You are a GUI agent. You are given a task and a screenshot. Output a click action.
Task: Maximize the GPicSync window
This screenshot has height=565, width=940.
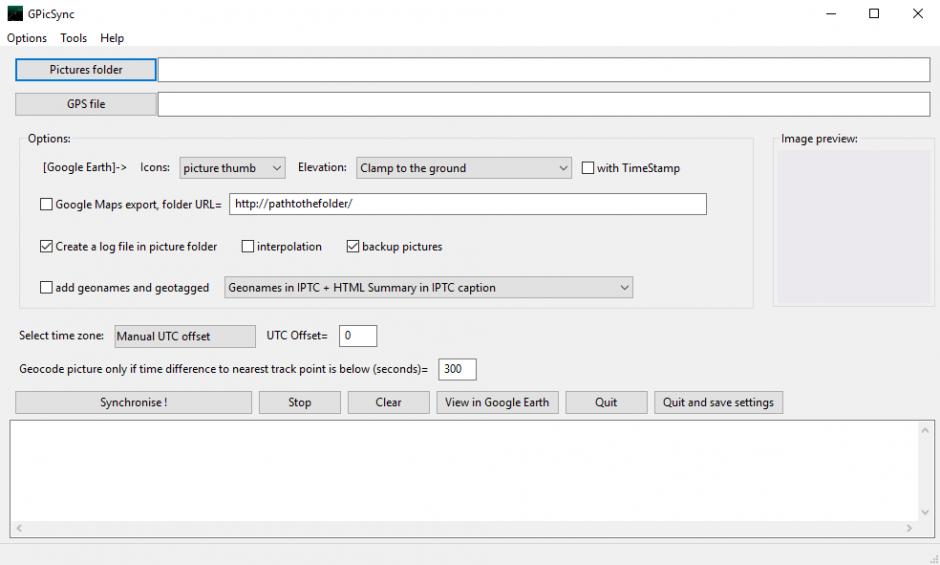874,14
